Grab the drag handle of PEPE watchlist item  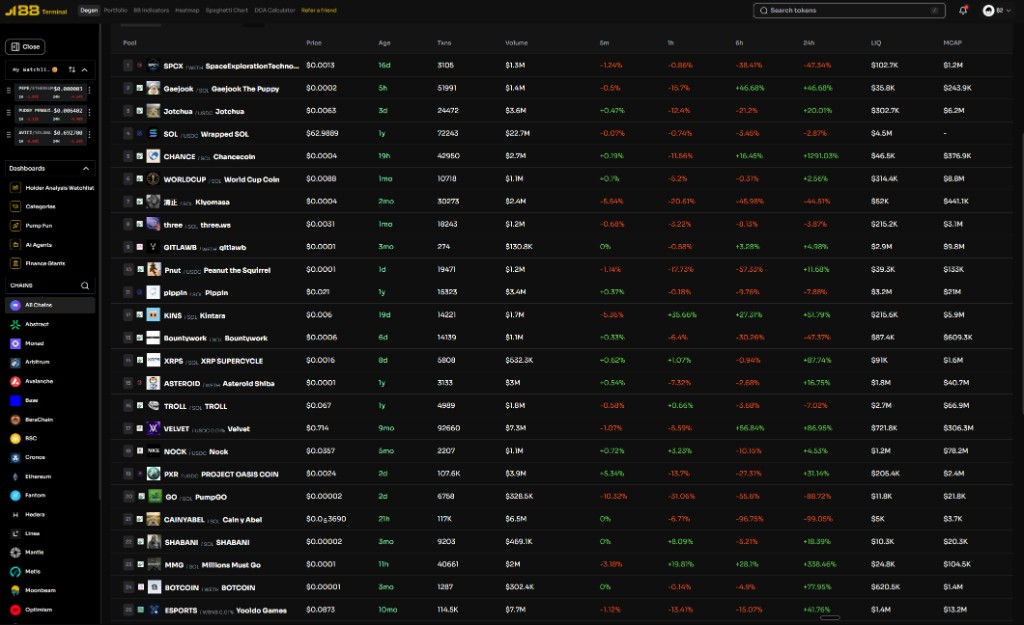[x=8, y=90]
